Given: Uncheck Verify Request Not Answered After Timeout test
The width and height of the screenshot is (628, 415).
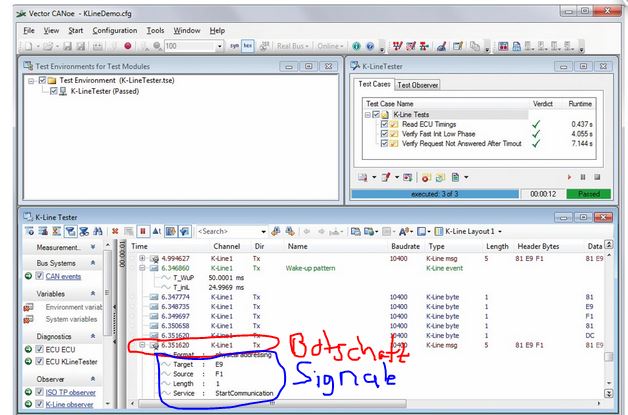Looking at the screenshot, I should pyautogui.click(x=384, y=143).
